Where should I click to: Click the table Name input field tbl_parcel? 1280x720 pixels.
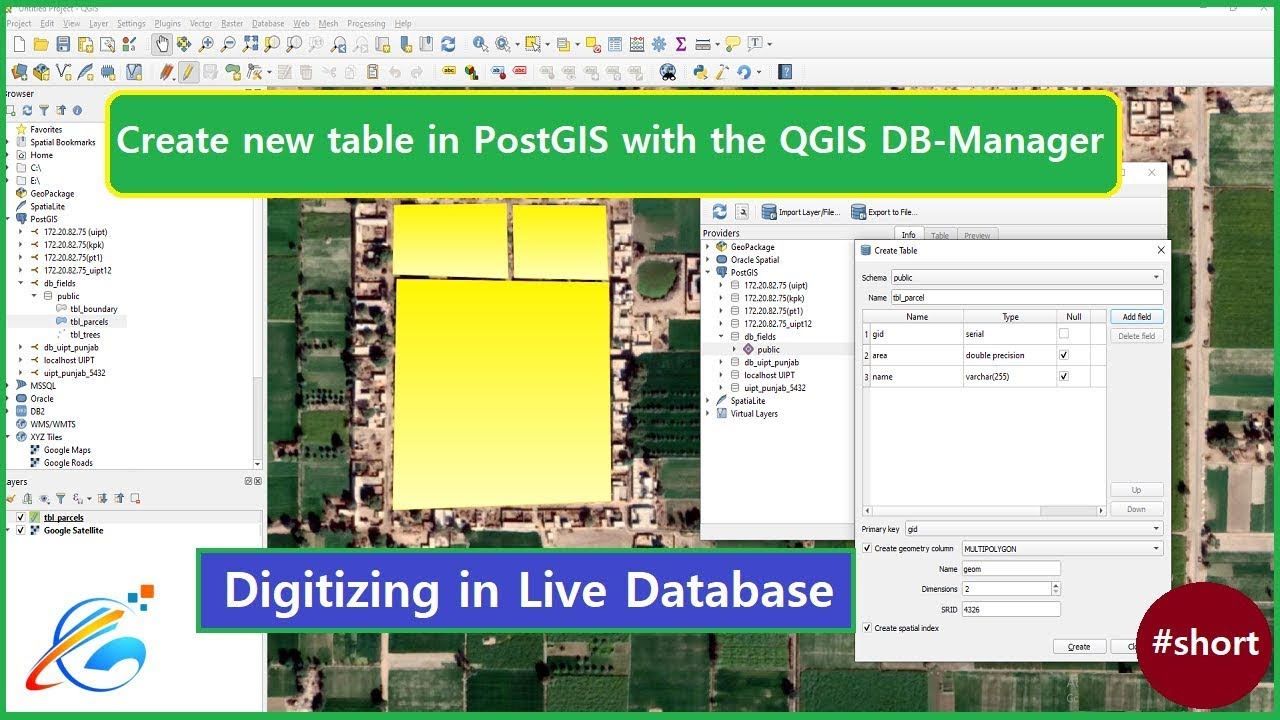tap(1026, 297)
